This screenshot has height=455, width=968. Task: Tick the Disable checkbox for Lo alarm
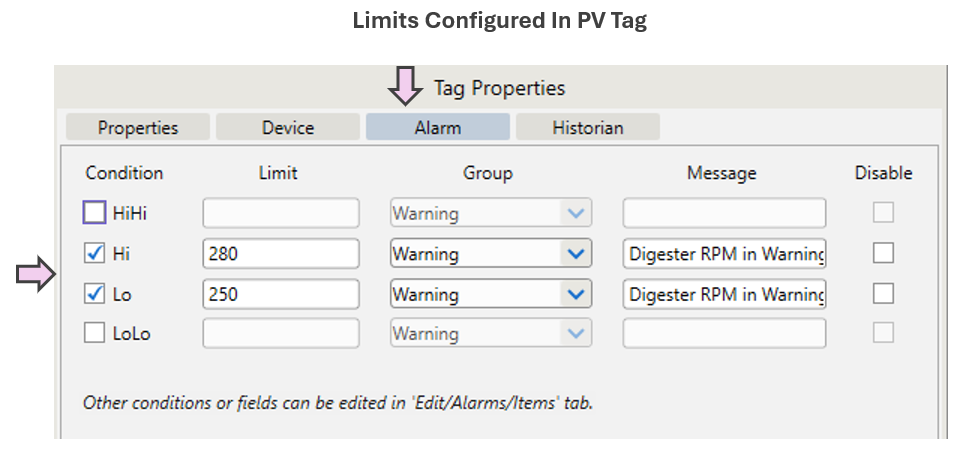coord(883,294)
